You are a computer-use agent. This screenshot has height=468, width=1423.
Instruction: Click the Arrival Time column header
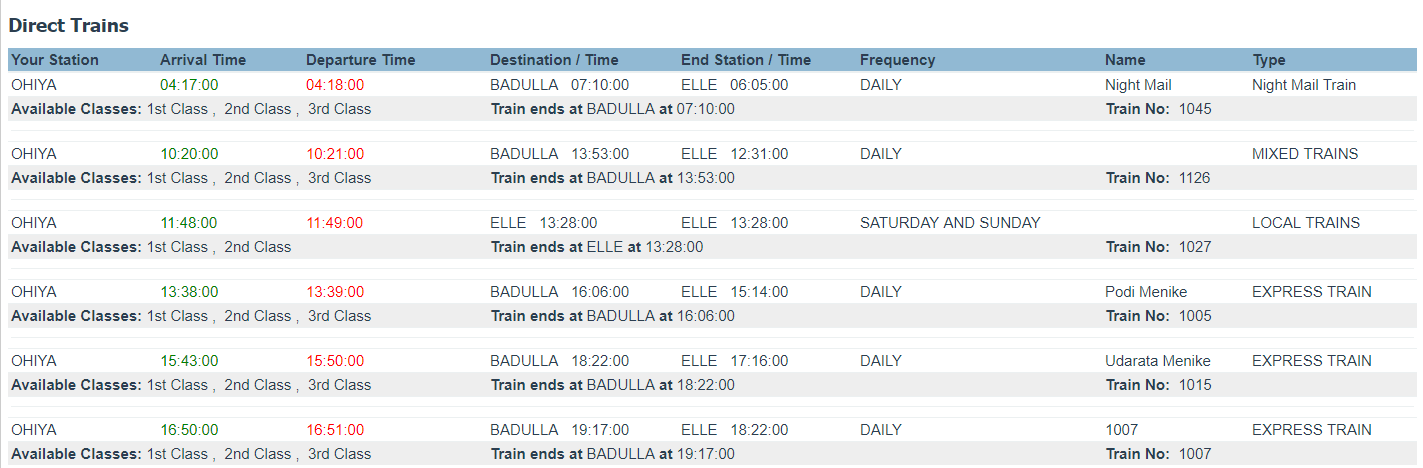pos(203,60)
